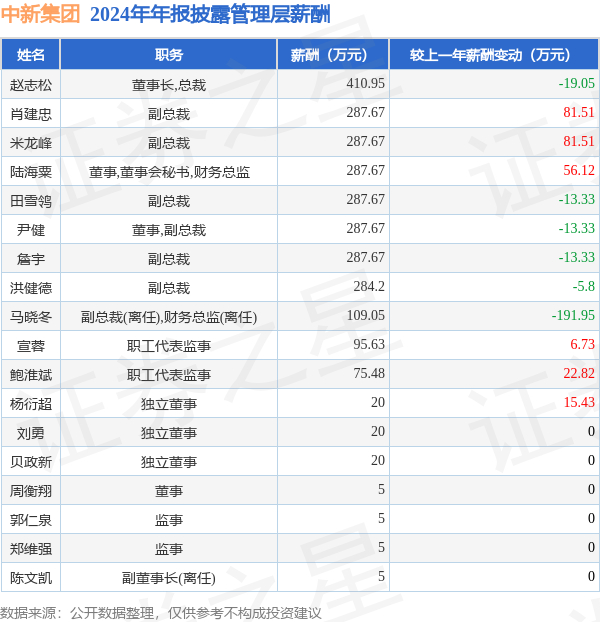Select the 副董事长(离任) position cell
Screen dimensions: 600x622
(x=169, y=578)
